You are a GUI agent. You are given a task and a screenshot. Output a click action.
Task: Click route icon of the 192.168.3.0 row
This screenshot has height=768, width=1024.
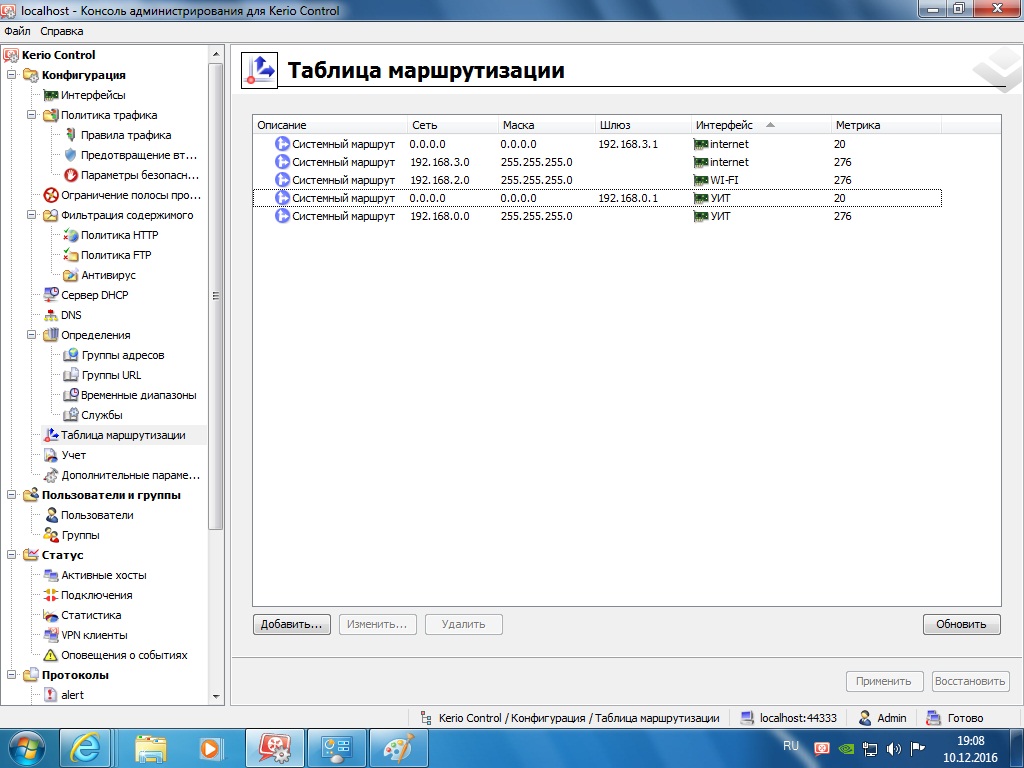[282, 161]
